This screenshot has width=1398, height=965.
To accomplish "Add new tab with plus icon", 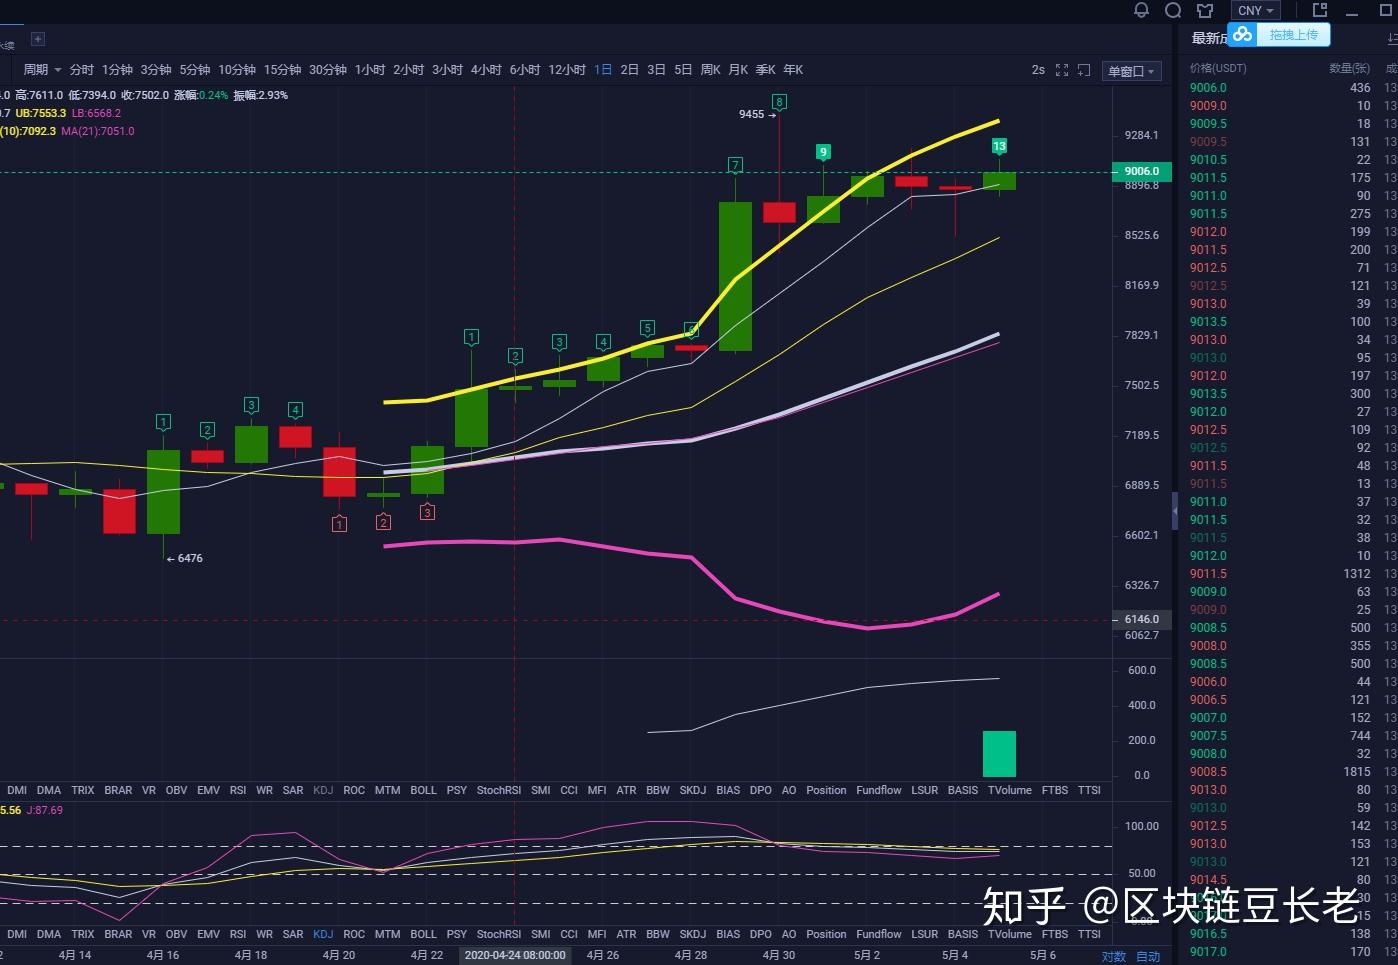I will 38,39.
